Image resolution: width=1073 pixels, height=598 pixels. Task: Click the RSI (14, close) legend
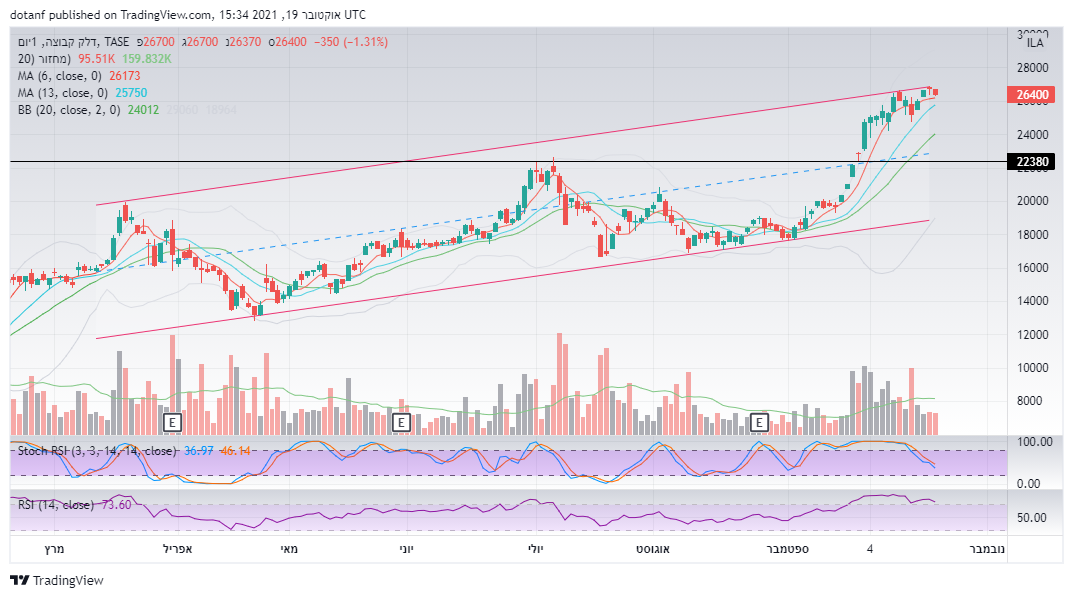click(55, 505)
